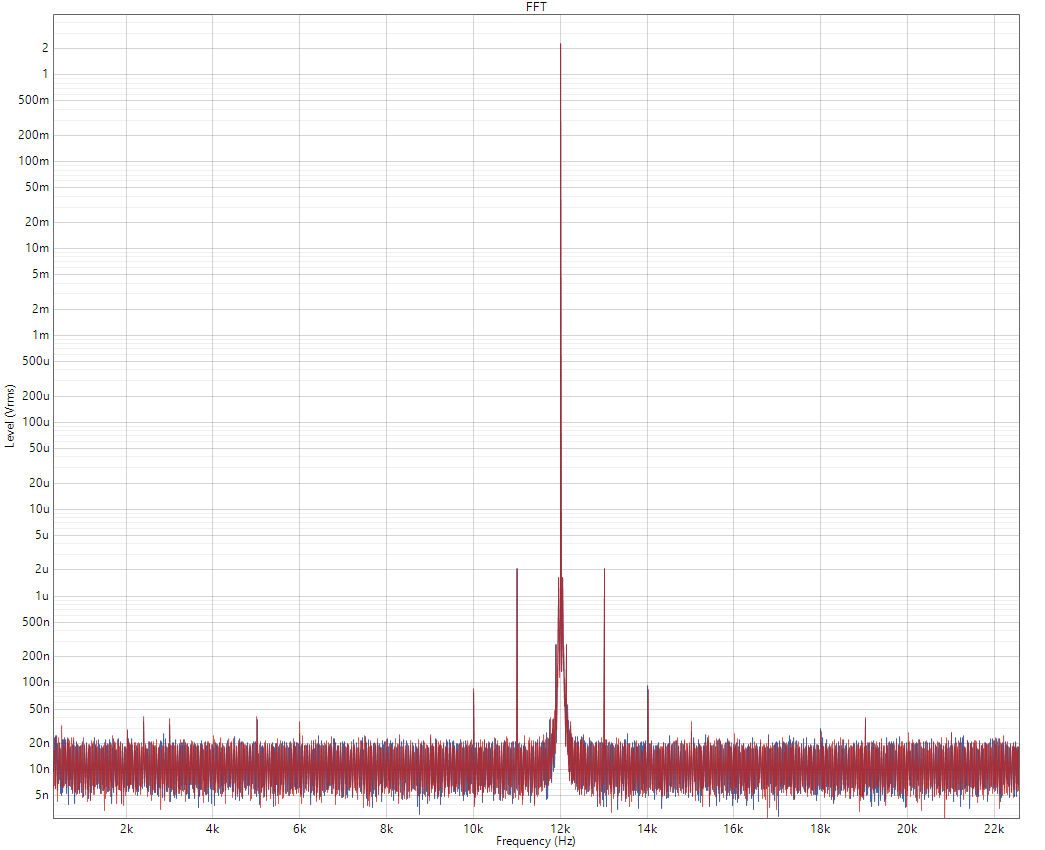1045x850 pixels.
Task: Click the 20n level tick label
Action: (39, 743)
